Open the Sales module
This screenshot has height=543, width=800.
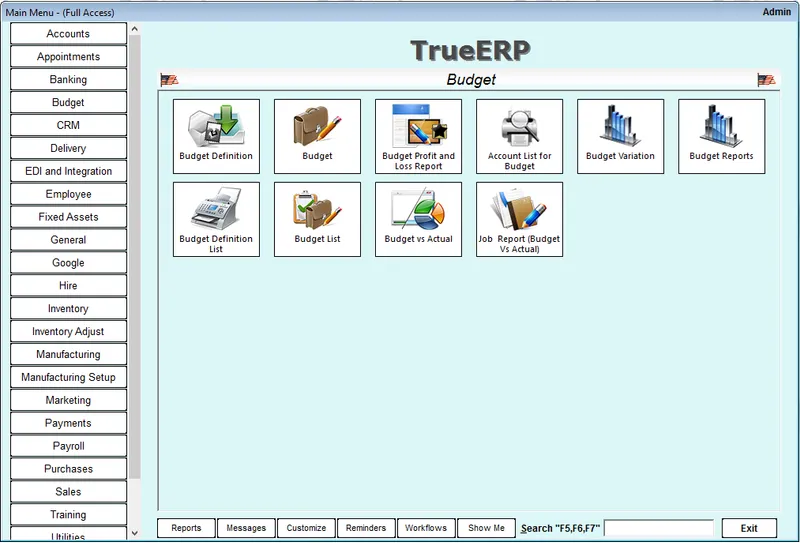point(68,492)
